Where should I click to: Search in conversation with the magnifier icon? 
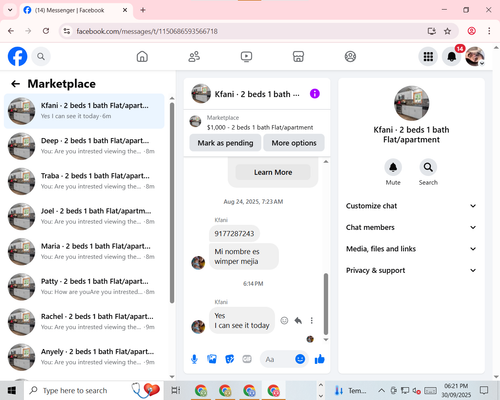click(x=428, y=167)
